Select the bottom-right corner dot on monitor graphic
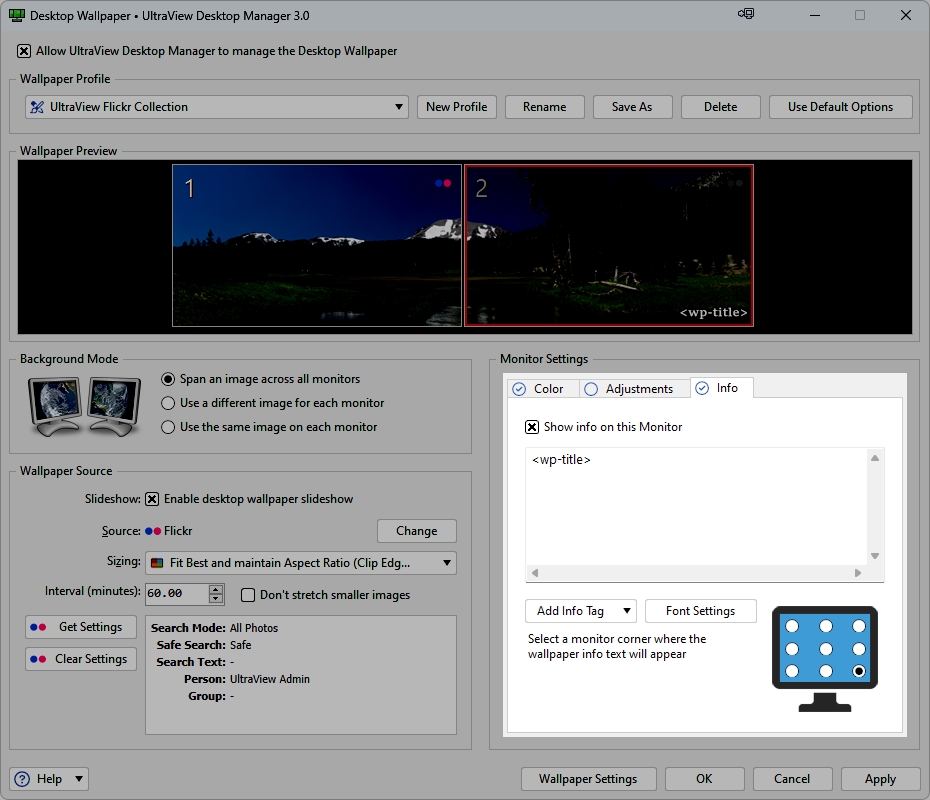Image resolution: width=930 pixels, height=800 pixels. pyautogui.click(x=859, y=671)
